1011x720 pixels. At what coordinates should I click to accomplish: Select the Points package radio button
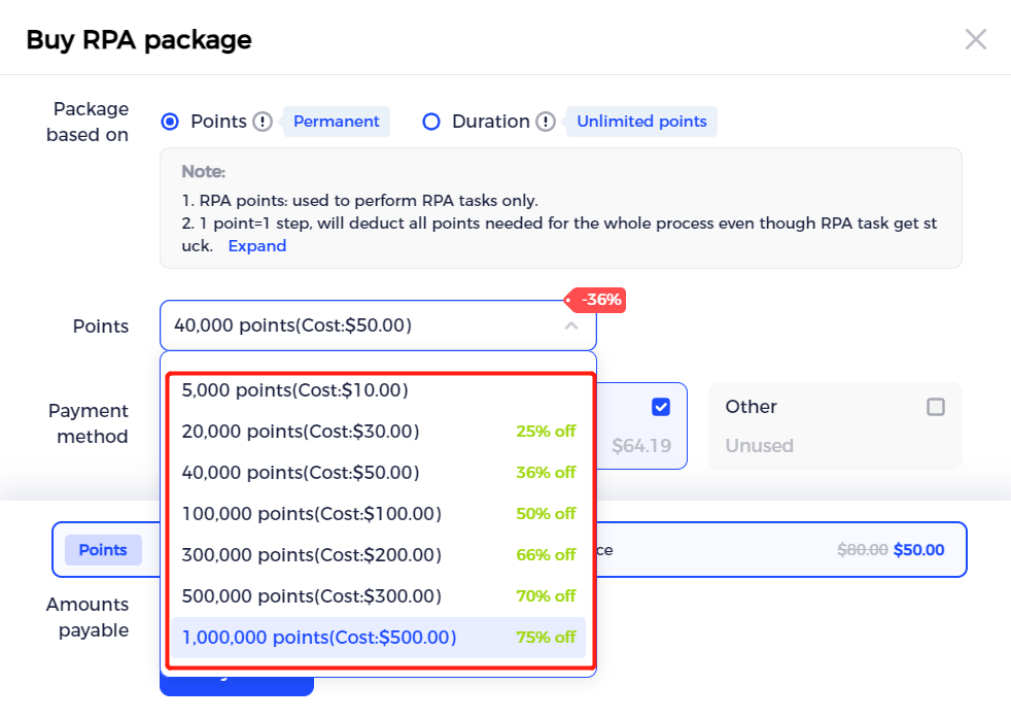170,121
